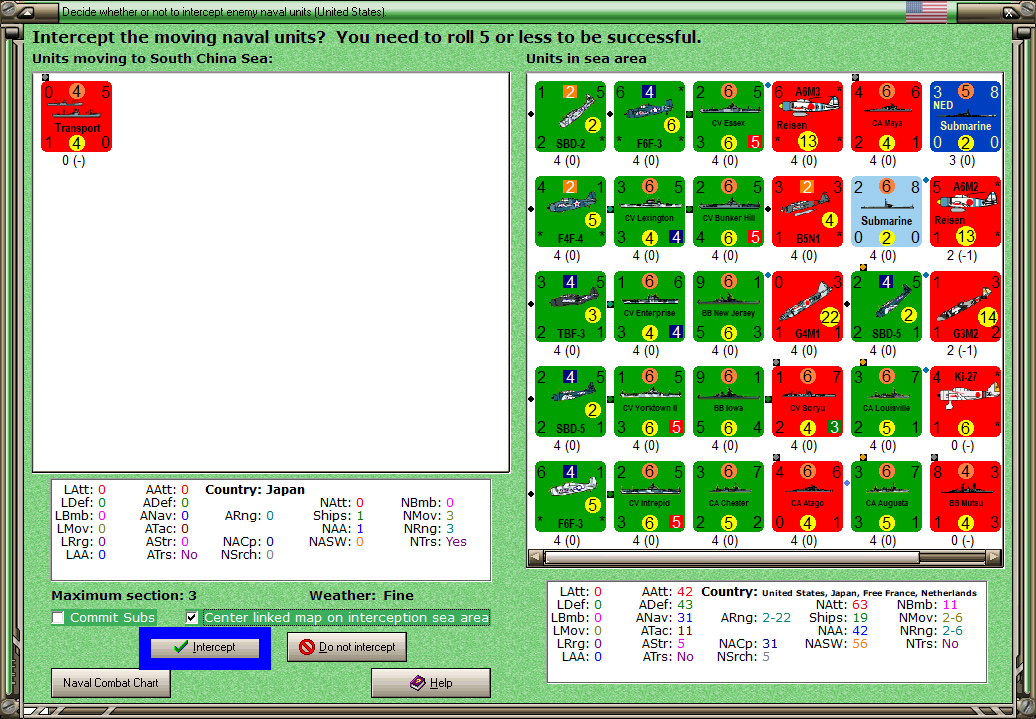This screenshot has height=719, width=1036.
Task: Select the CV Enterprise carrier counter
Action: click(x=649, y=307)
